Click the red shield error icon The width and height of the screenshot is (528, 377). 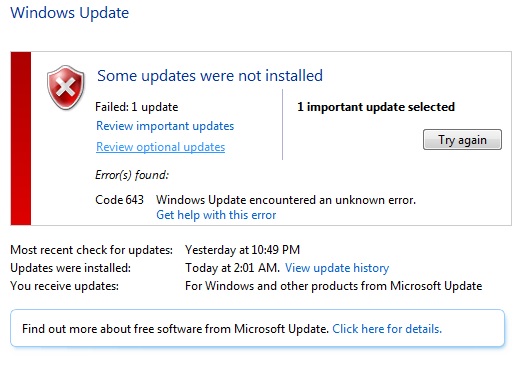pyautogui.click(x=66, y=88)
